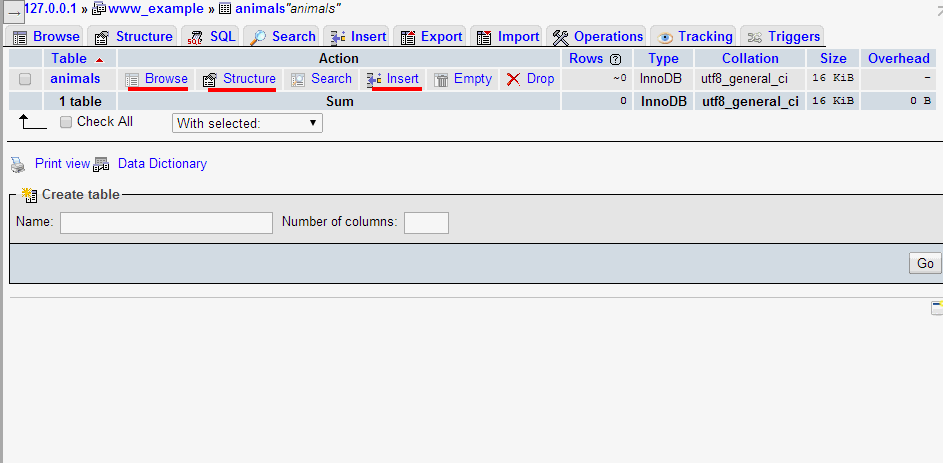Open the animals table name link

click(75, 79)
